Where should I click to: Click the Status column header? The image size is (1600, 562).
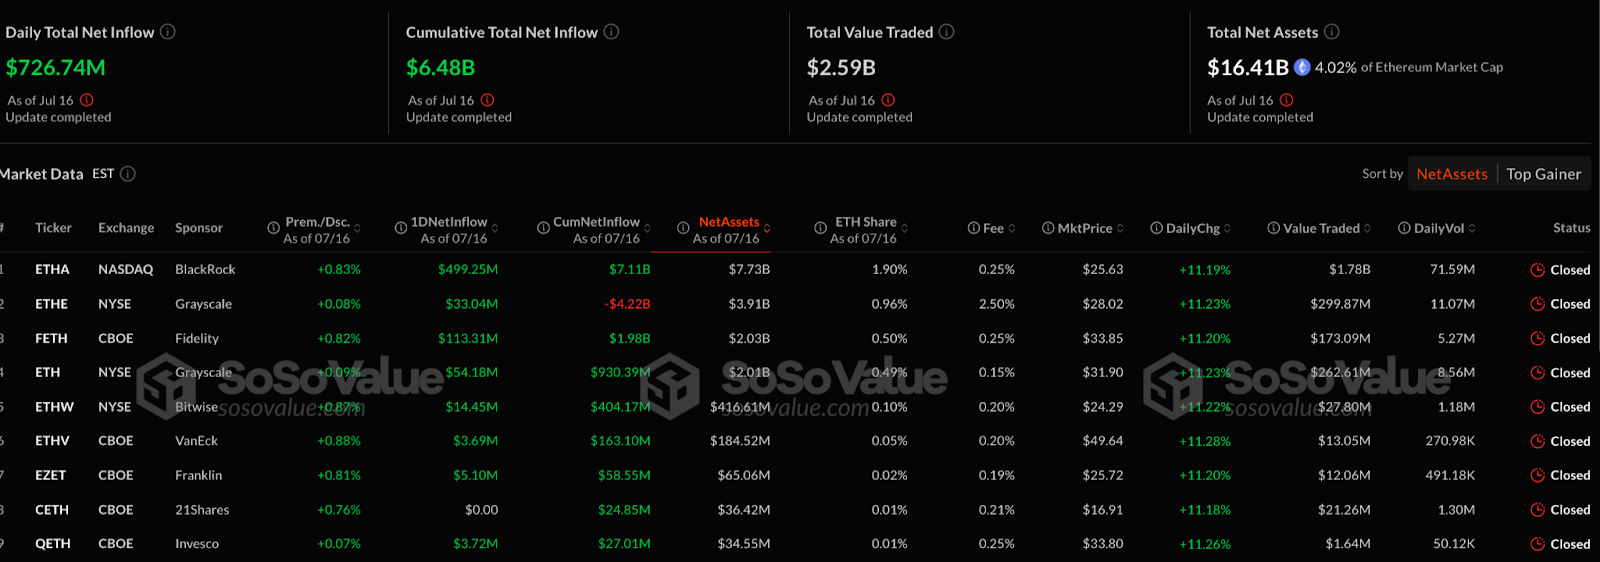coord(1571,228)
